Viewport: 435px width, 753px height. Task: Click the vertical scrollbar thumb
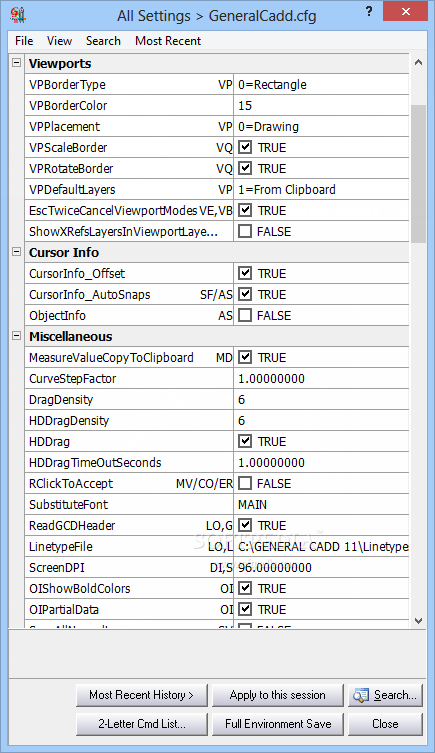[x=418, y=174]
